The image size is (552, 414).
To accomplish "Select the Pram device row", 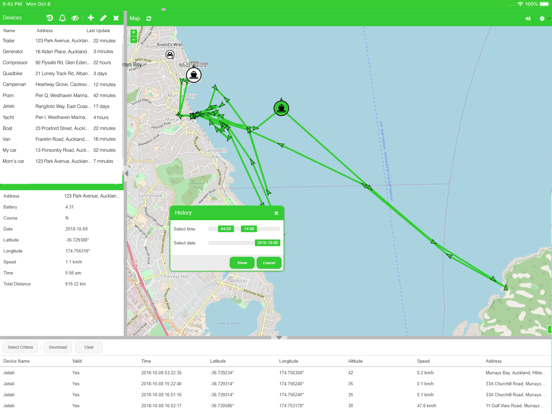I will coord(61,95).
